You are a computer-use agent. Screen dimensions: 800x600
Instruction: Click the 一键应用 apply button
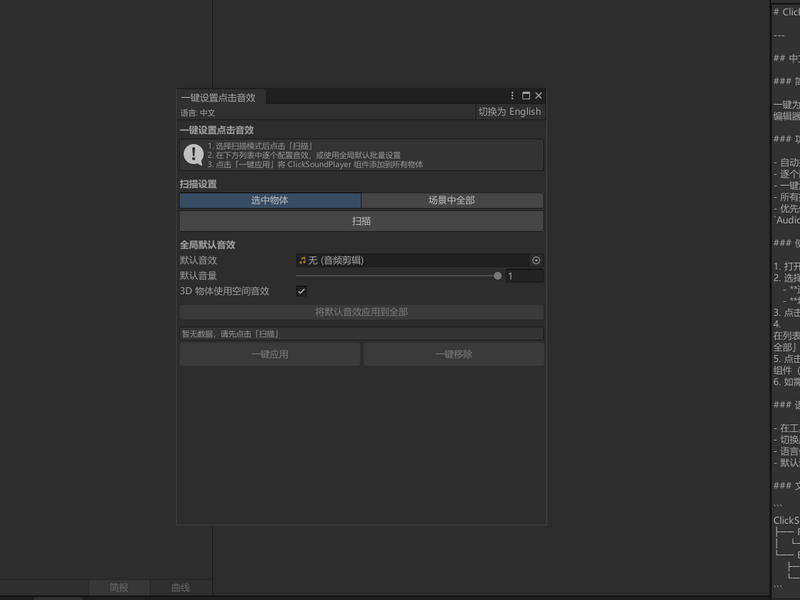coord(270,354)
